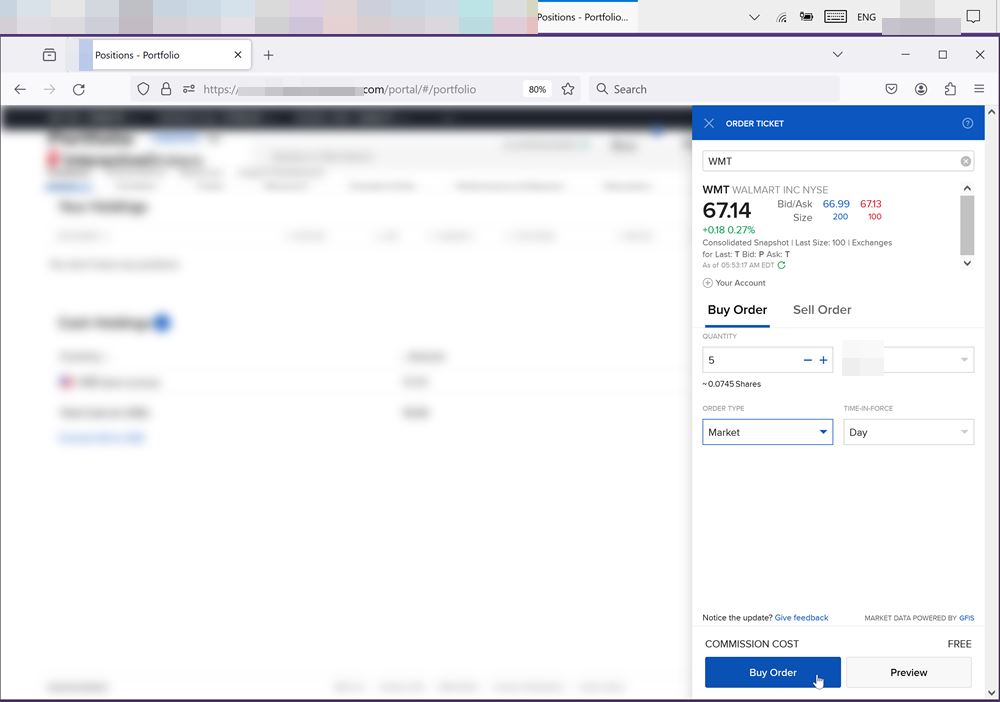The image size is (1000, 702).
Task: Click the browser Search box
Action: [714, 89]
